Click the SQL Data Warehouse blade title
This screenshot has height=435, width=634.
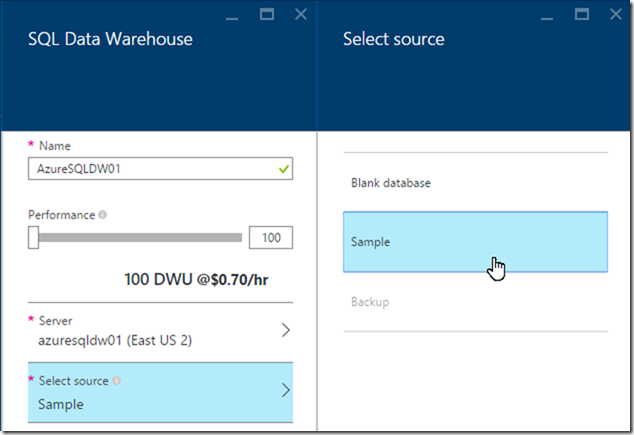[110, 39]
